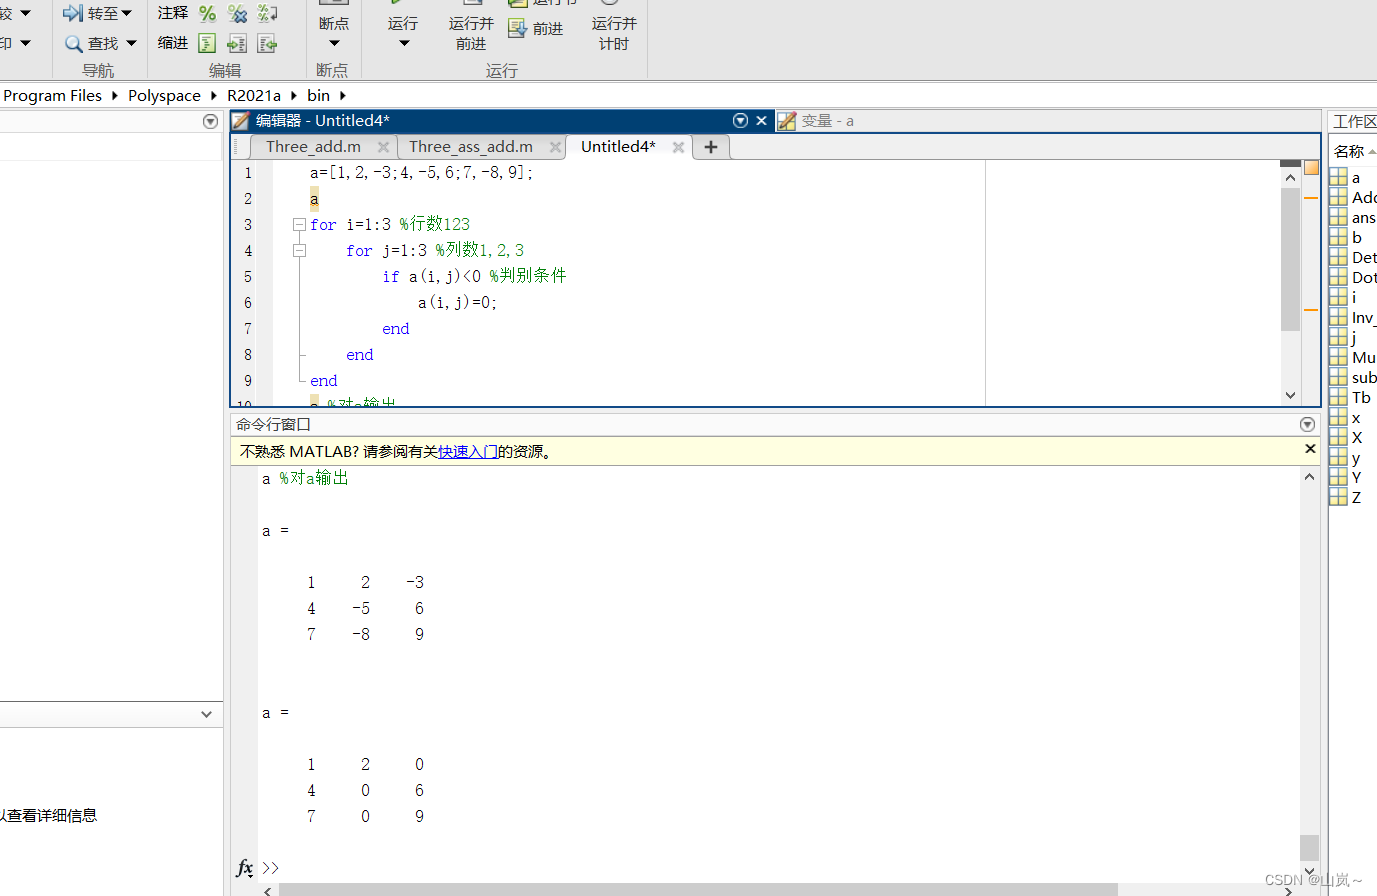Image resolution: width=1377 pixels, height=896 pixels.
Task: Close the Three_add.m tab
Action: (383, 147)
